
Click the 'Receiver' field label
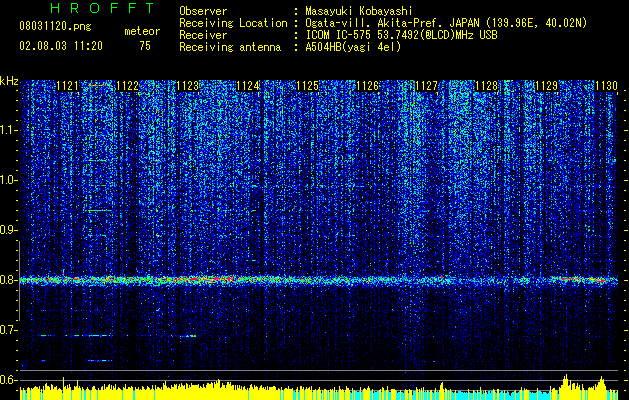point(203,35)
